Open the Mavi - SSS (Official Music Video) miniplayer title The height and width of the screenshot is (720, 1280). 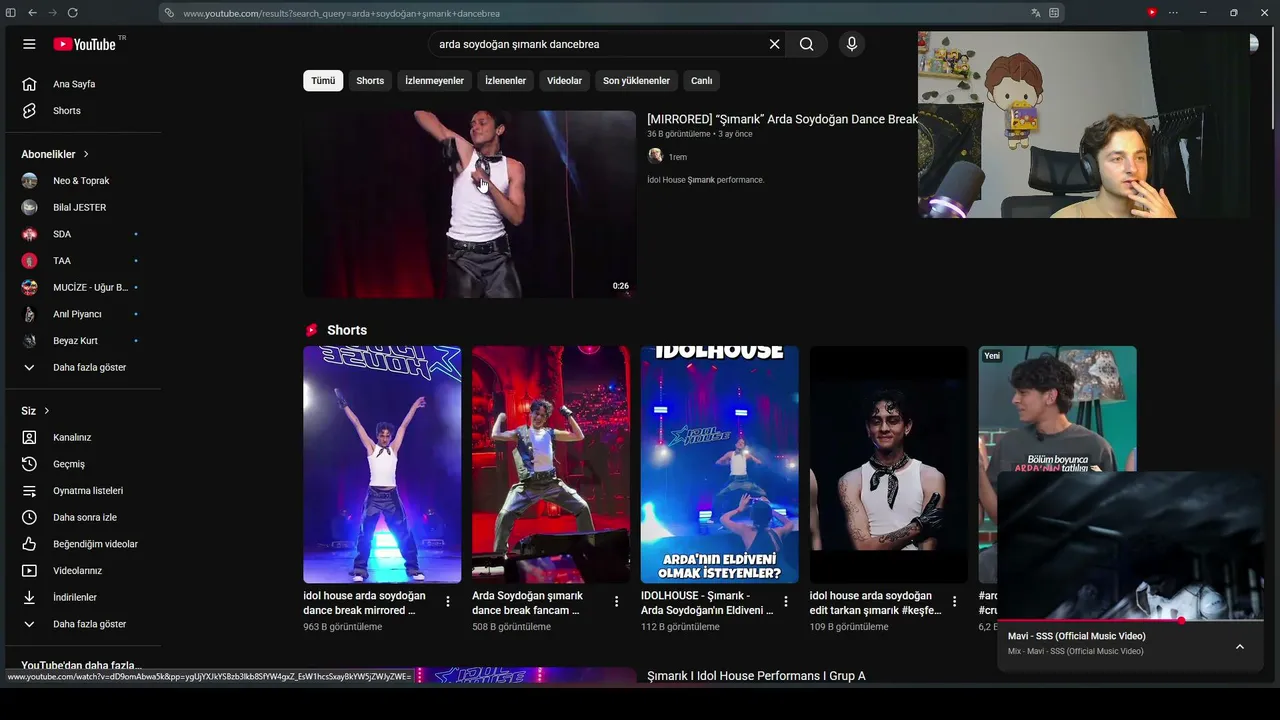tap(1077, 636)
